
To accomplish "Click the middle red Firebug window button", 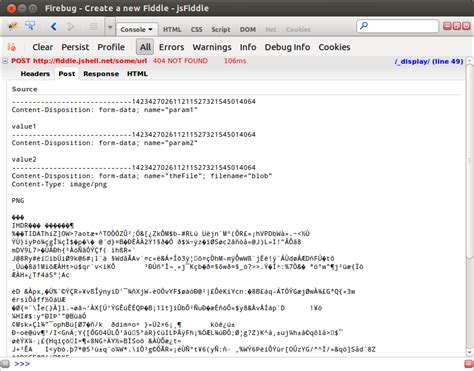I will click(x=457, y=26).
